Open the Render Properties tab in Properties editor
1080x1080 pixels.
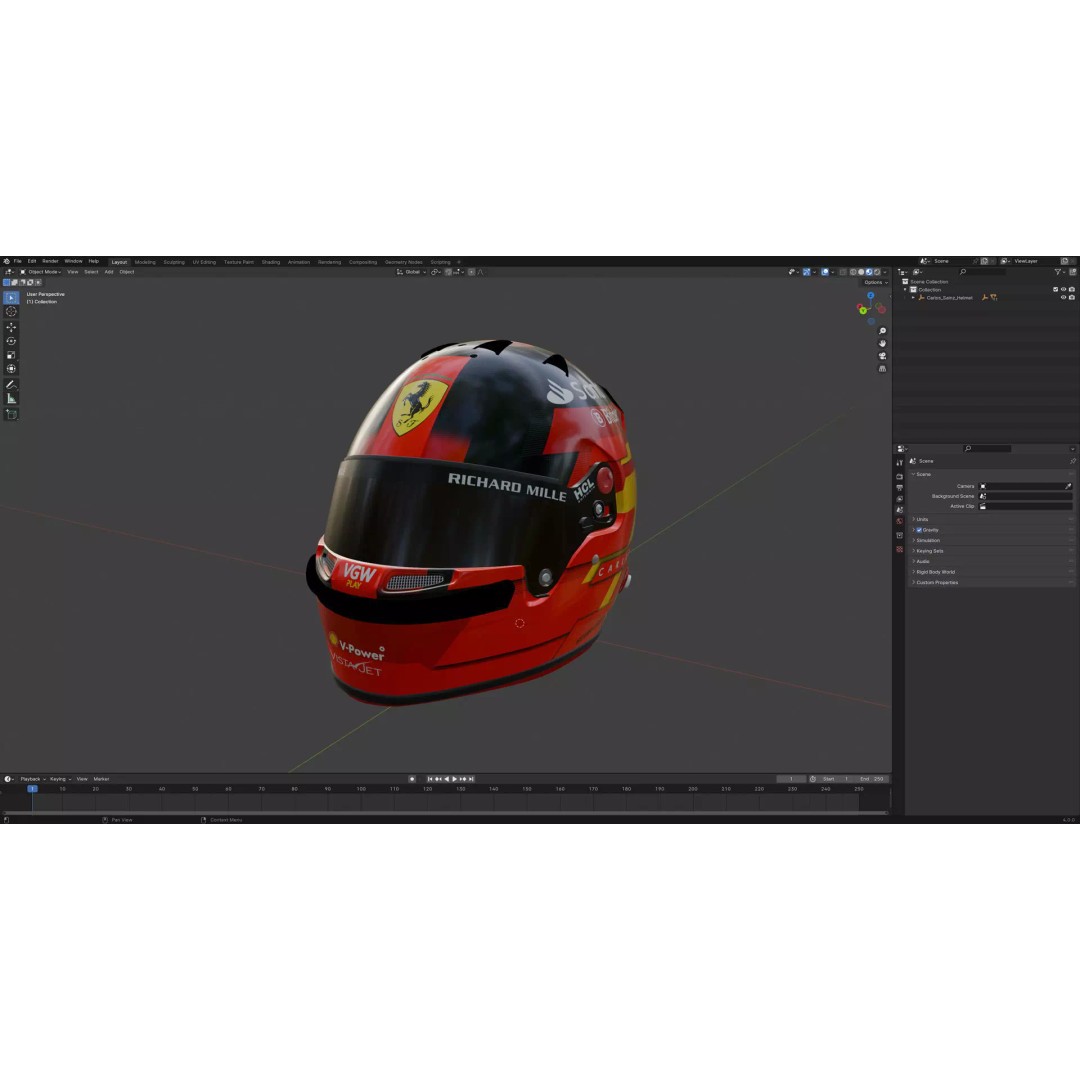900,476
